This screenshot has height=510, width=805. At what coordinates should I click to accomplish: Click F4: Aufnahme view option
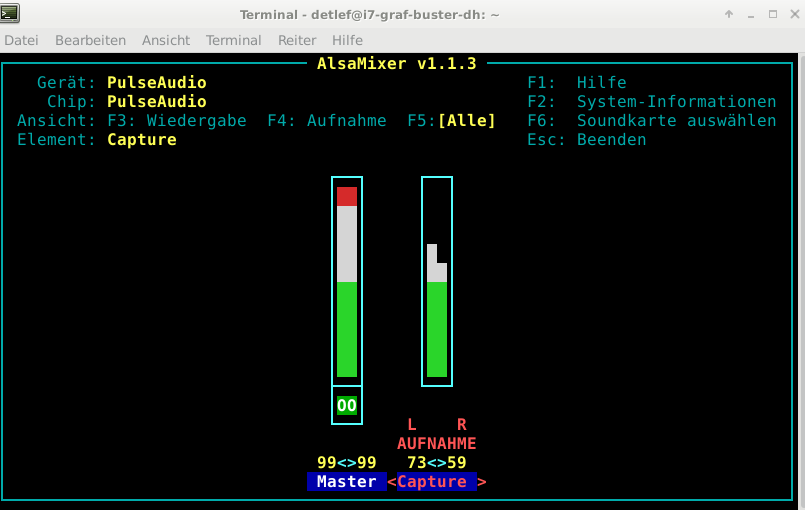click(327, 121)
